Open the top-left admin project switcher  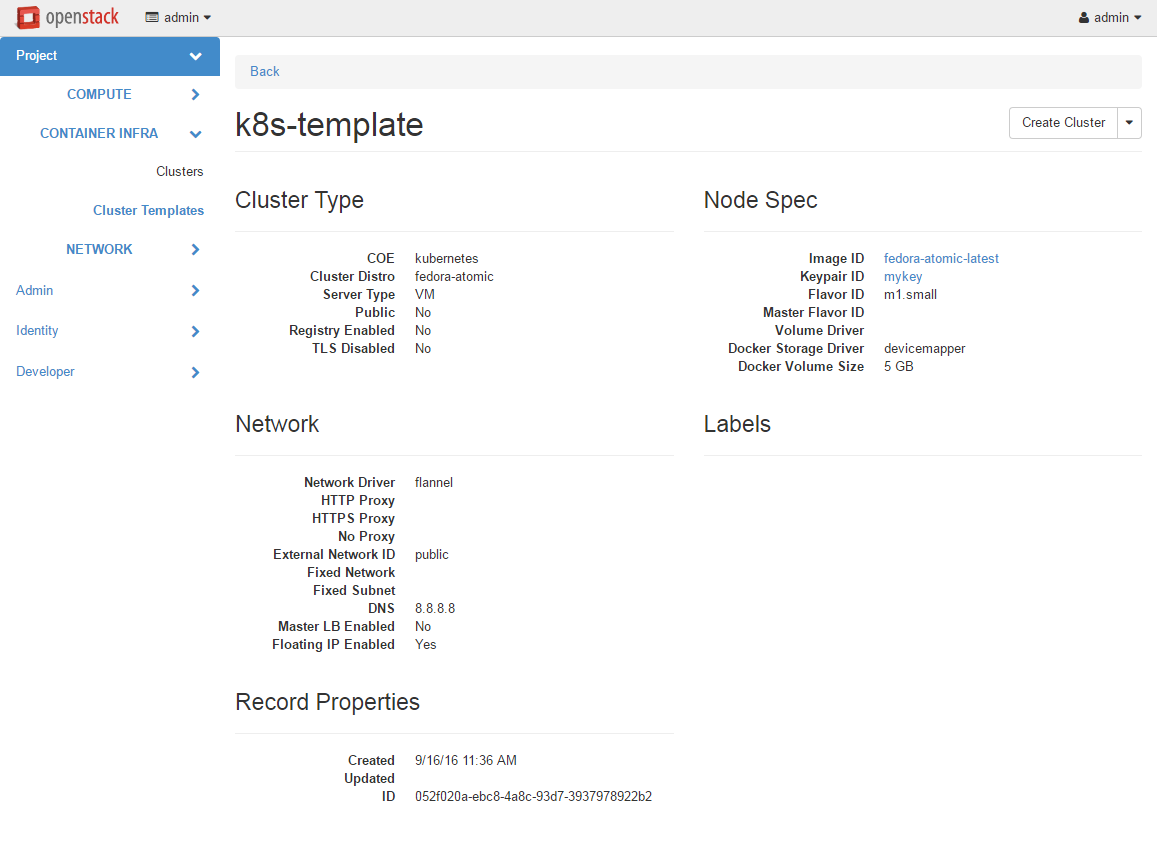pos(178,17)
